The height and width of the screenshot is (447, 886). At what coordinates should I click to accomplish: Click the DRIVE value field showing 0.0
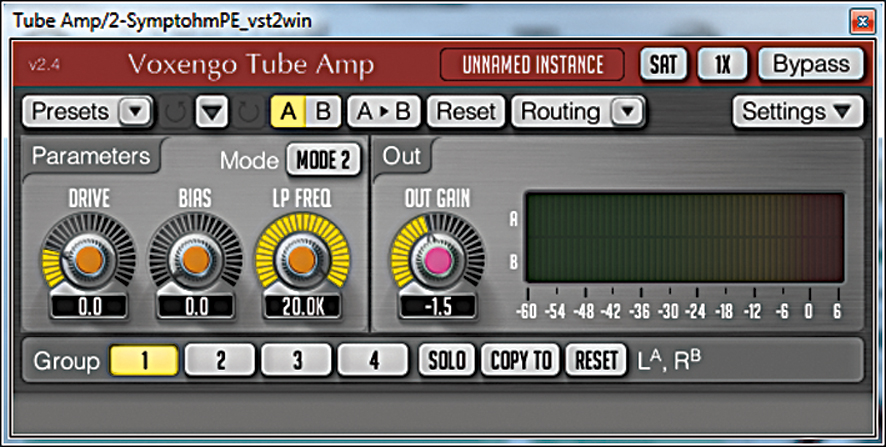(x=89, y=307)
